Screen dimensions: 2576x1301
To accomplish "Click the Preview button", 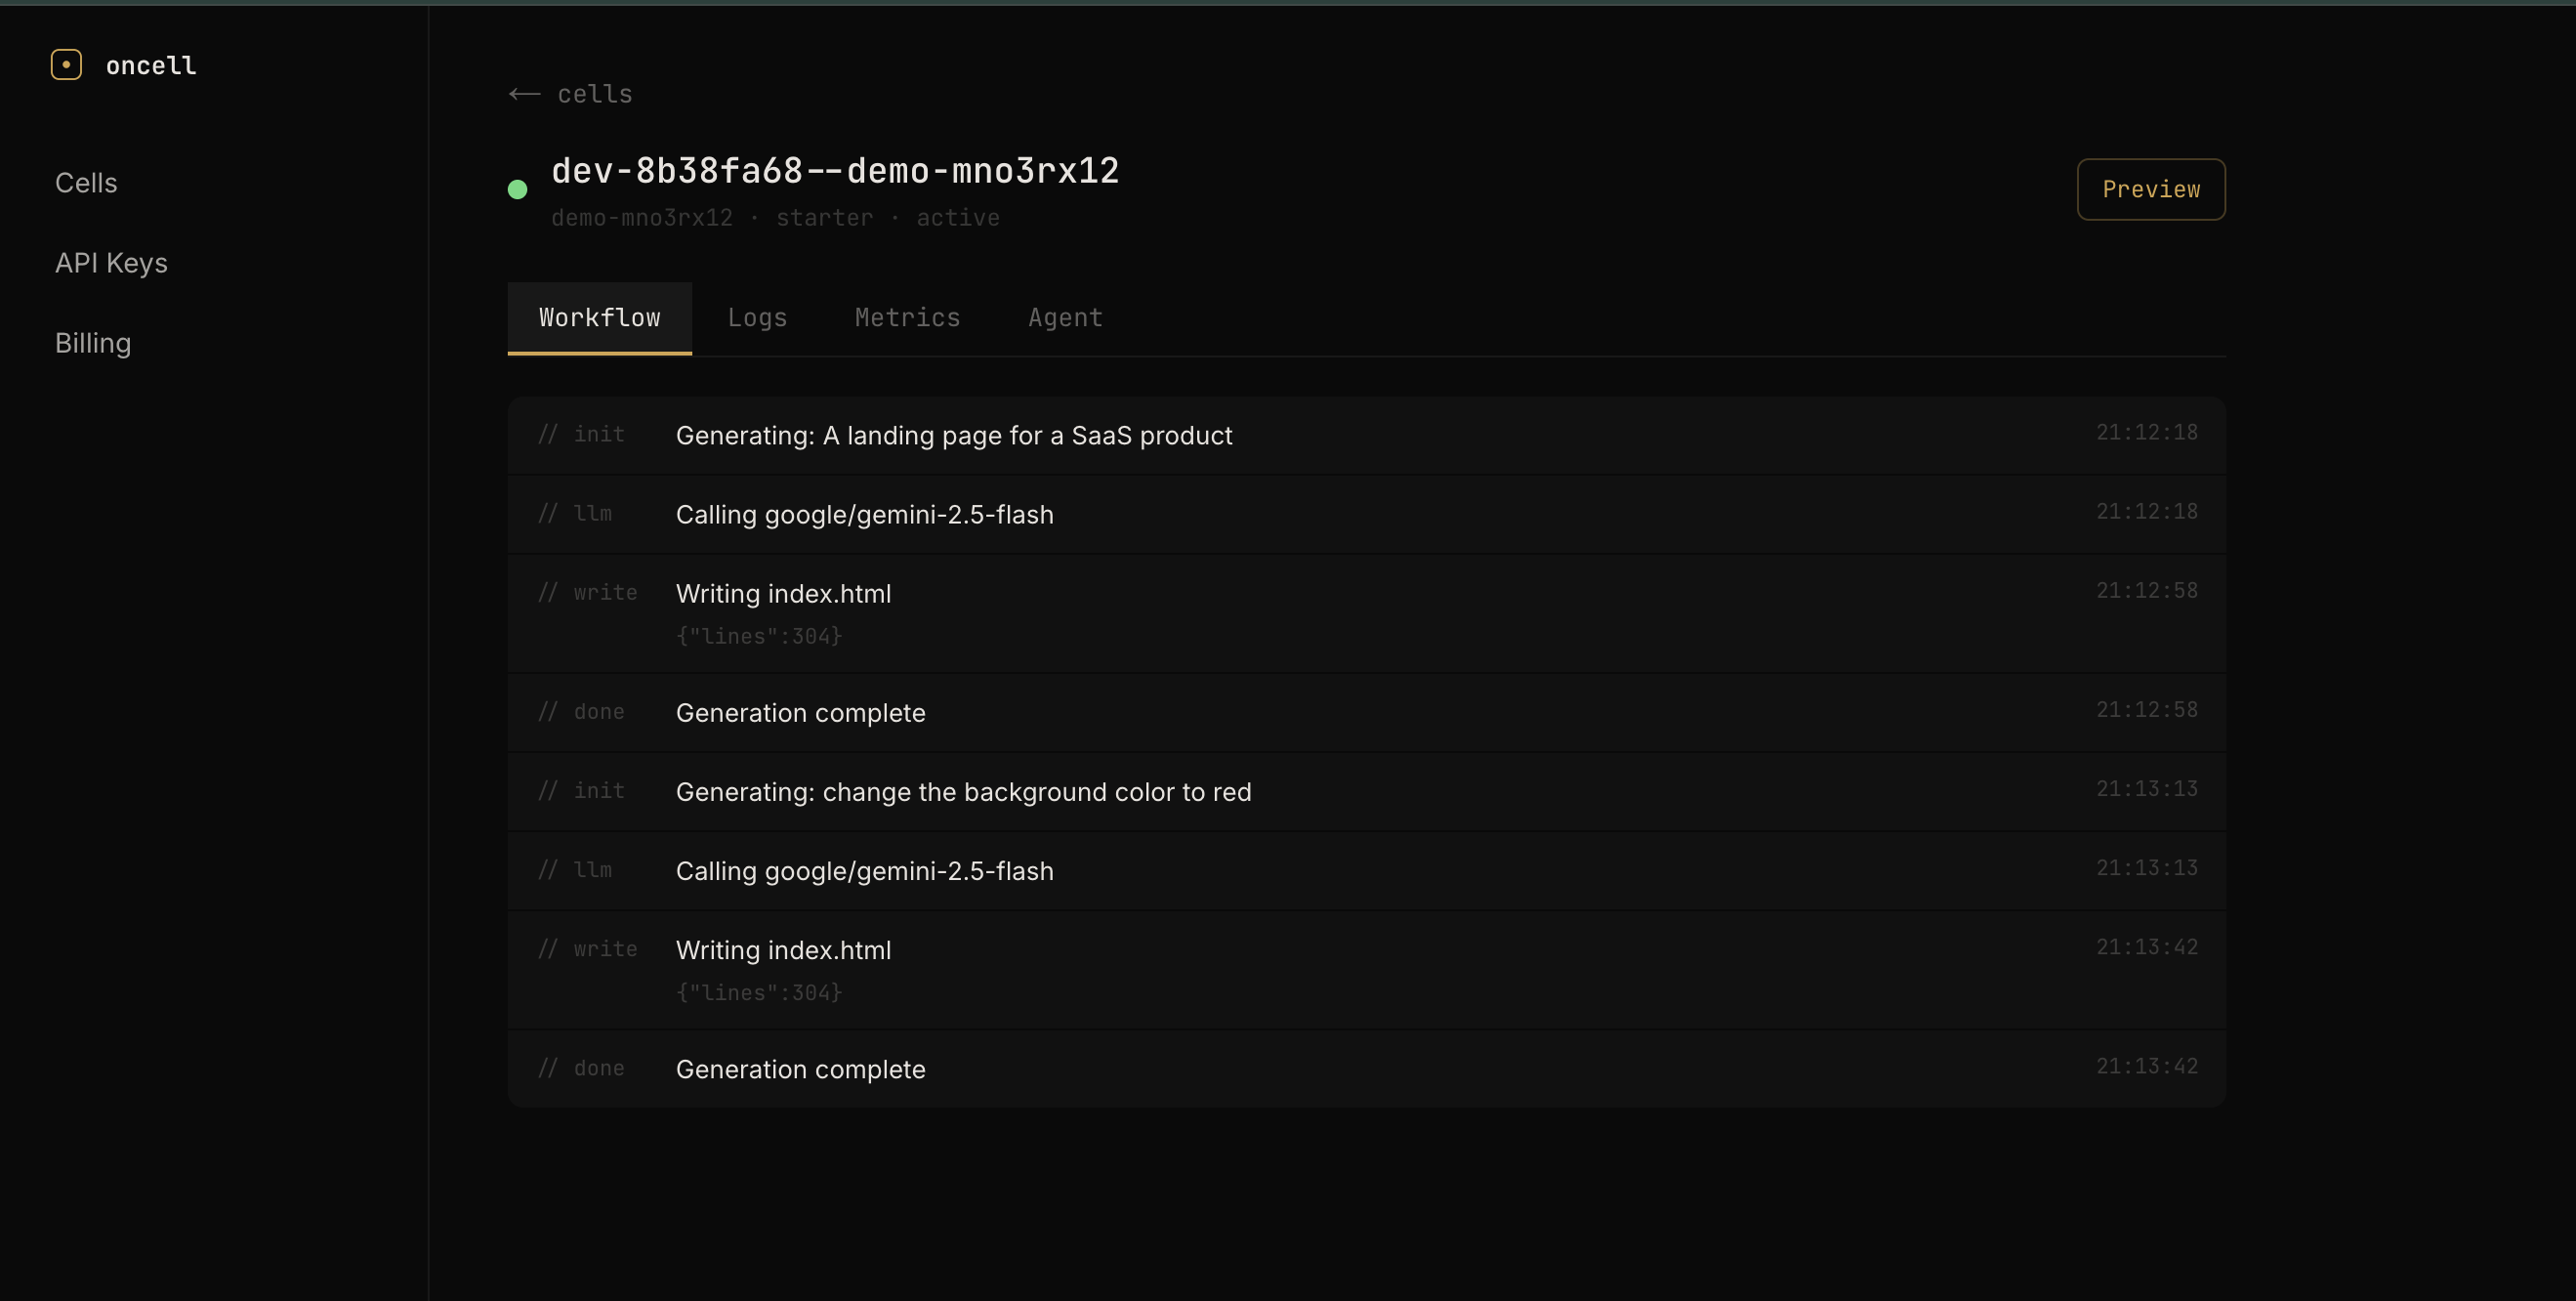I will click(2150, 189).
